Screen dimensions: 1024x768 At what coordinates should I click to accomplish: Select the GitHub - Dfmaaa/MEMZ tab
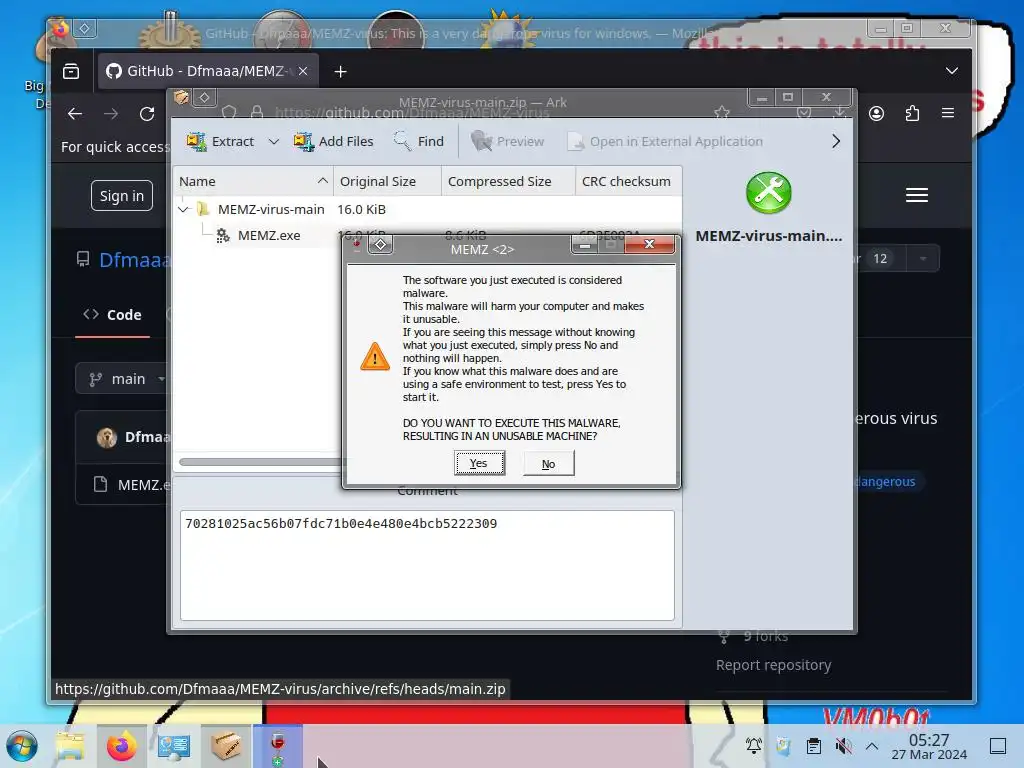coord(208,71)
